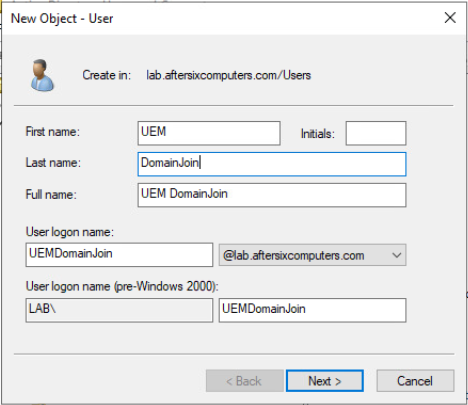This screenshot has width=468, height=405.
Task: Click the Initials label
Action: pos(318,134)
